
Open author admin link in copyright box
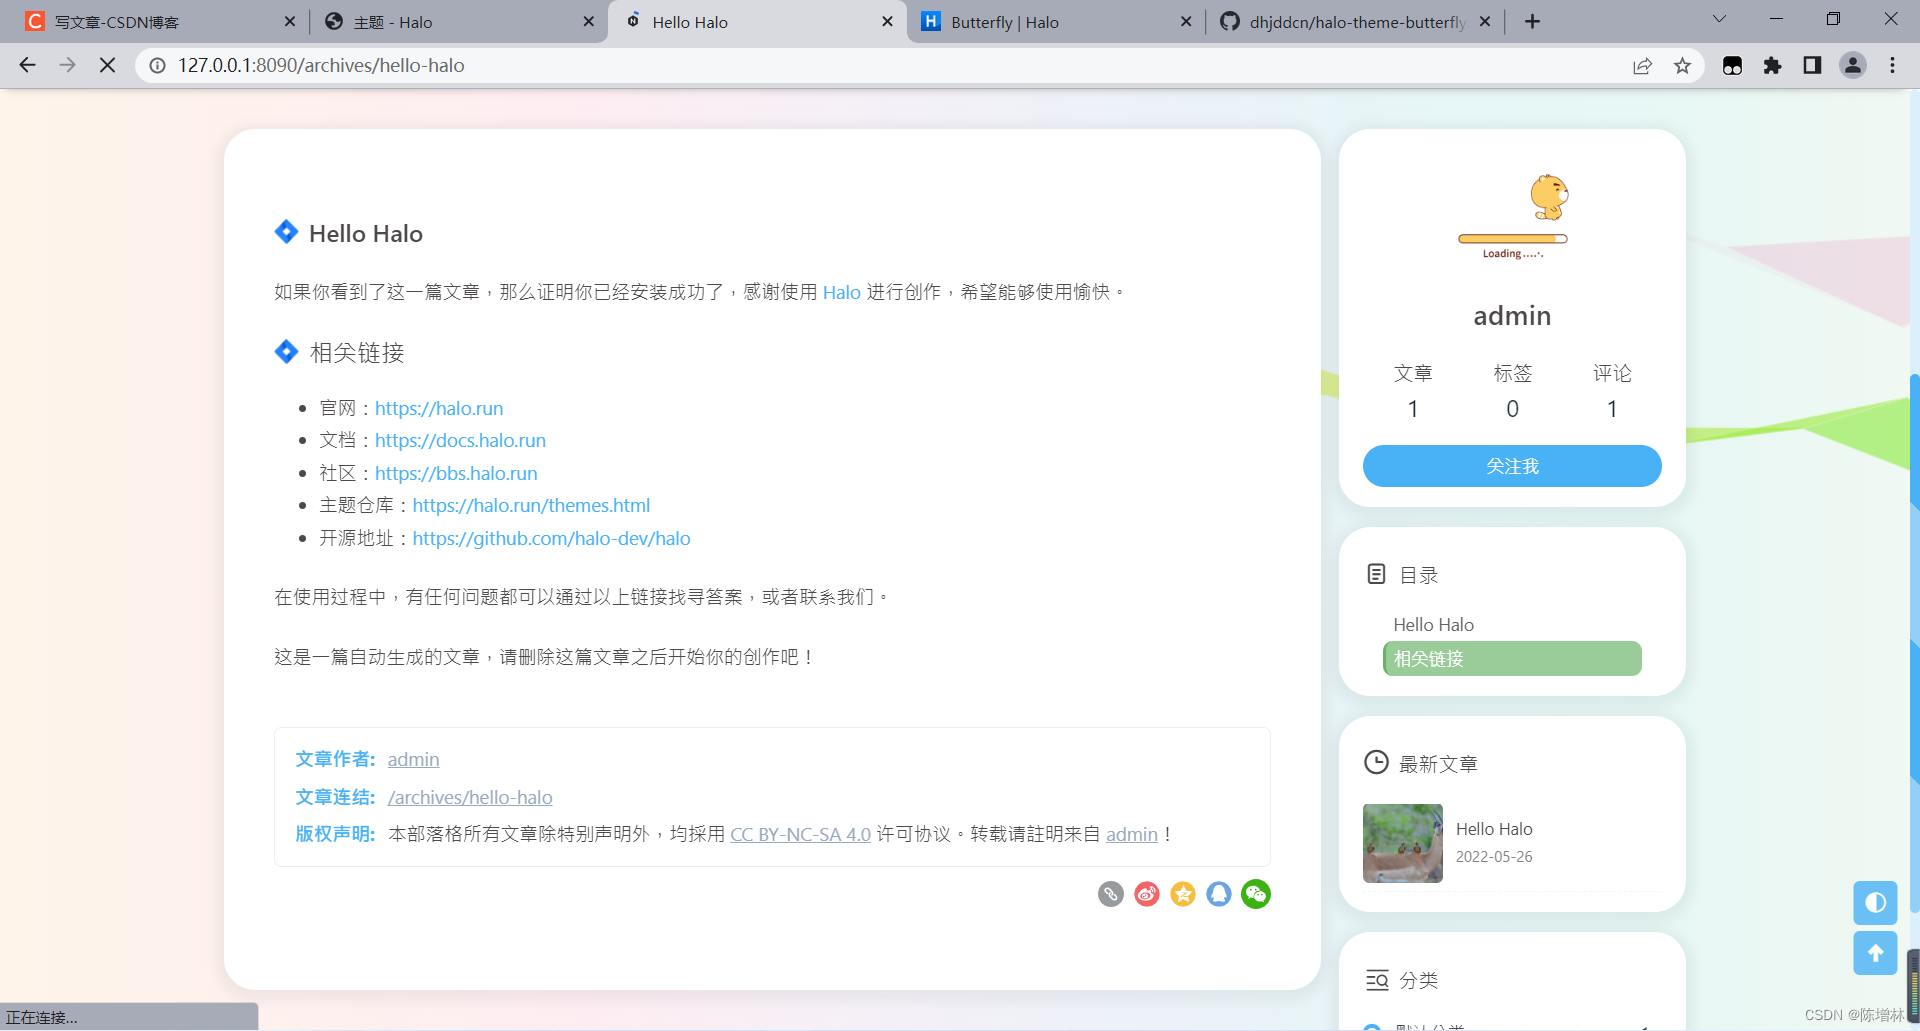pos(413,759)
